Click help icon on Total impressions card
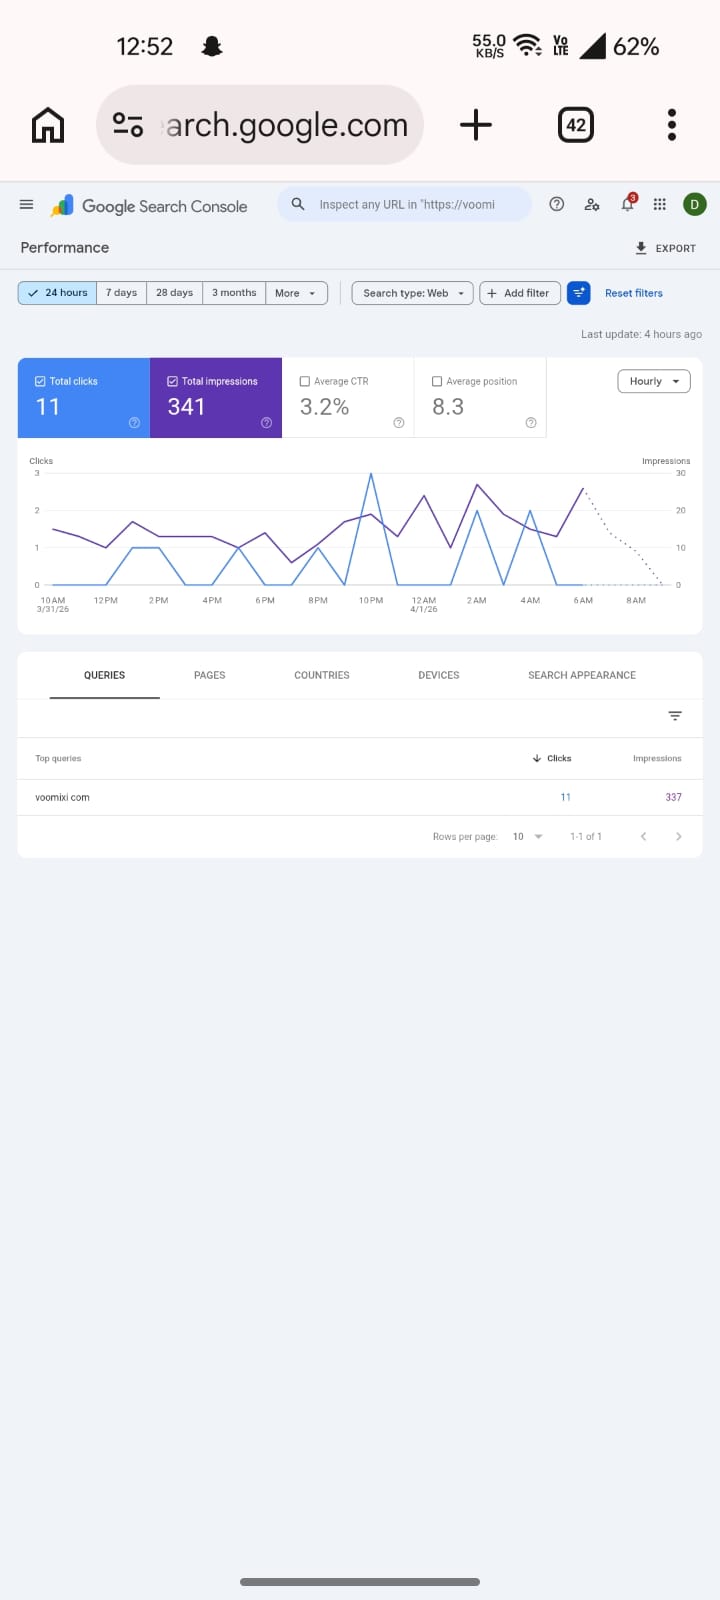Screen dimensions: 720x1600 [266, 423]
